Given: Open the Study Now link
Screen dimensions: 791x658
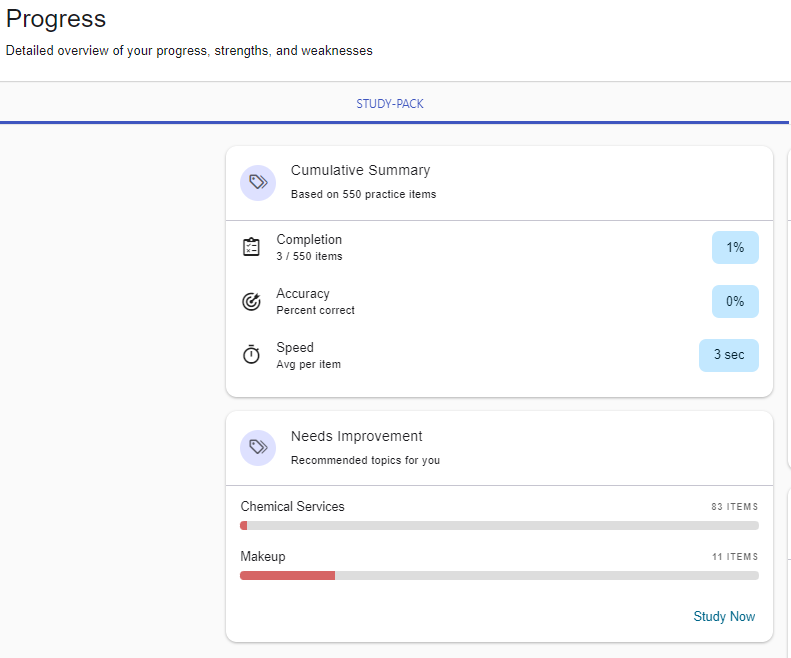Looking at the screenshot, I should click(724, 616).
